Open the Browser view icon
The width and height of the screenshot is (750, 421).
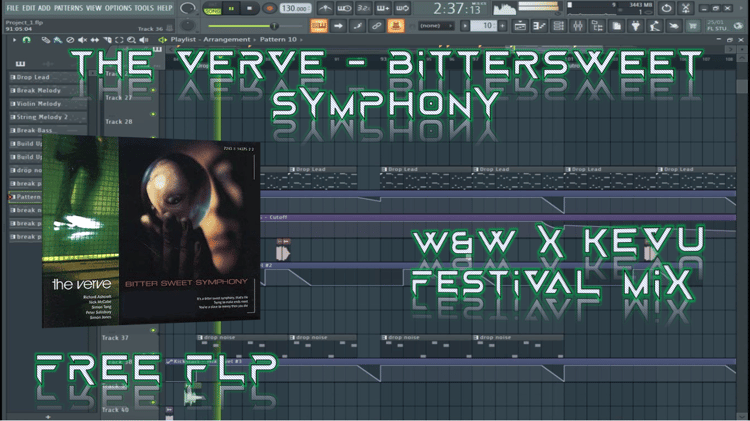coord(597,26)
